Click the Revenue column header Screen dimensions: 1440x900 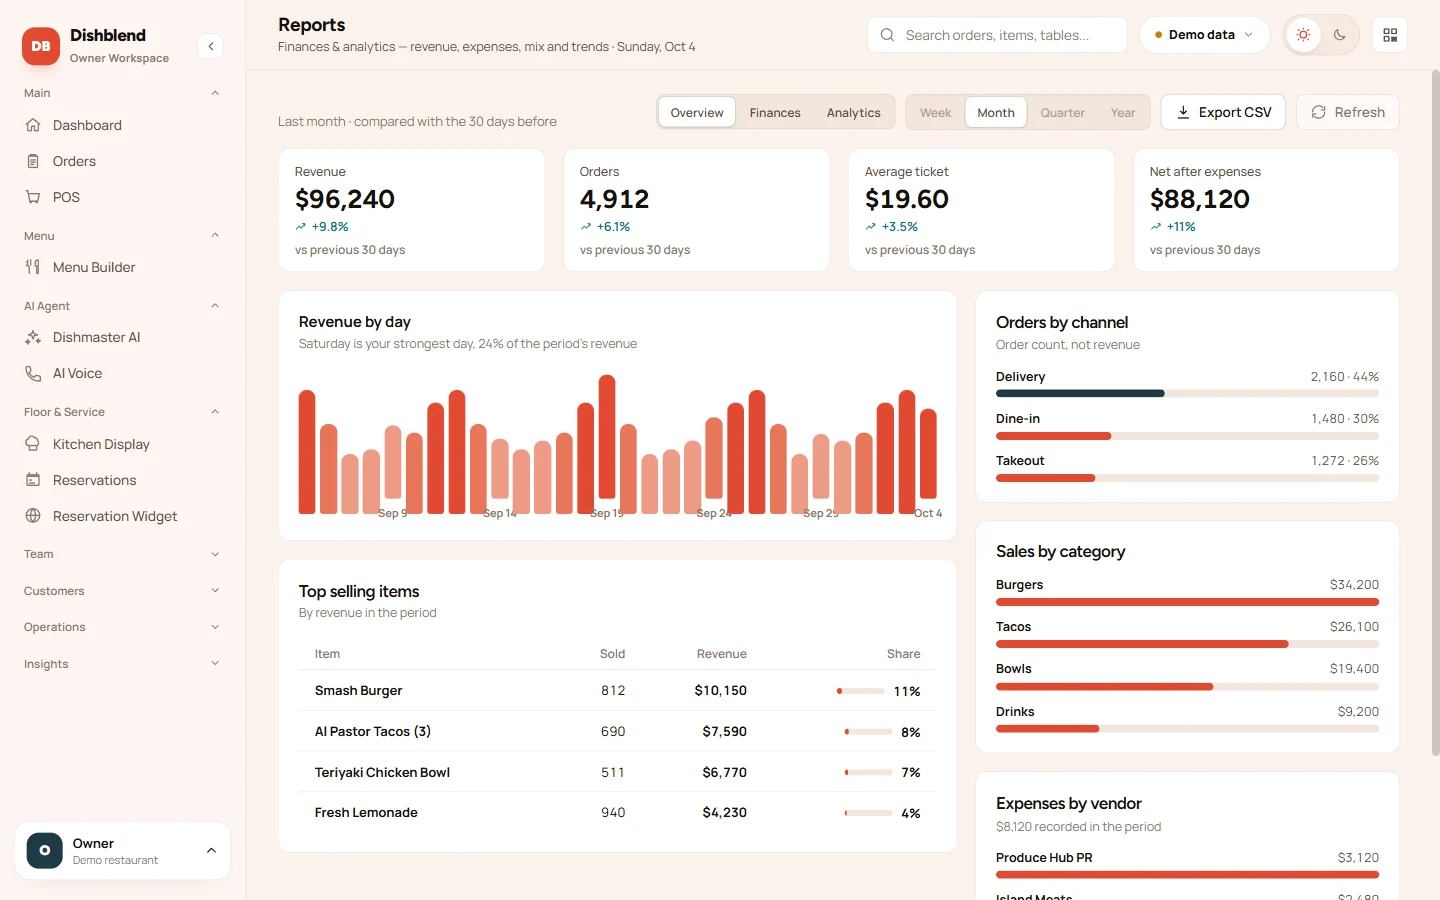(x=721, y=654)
